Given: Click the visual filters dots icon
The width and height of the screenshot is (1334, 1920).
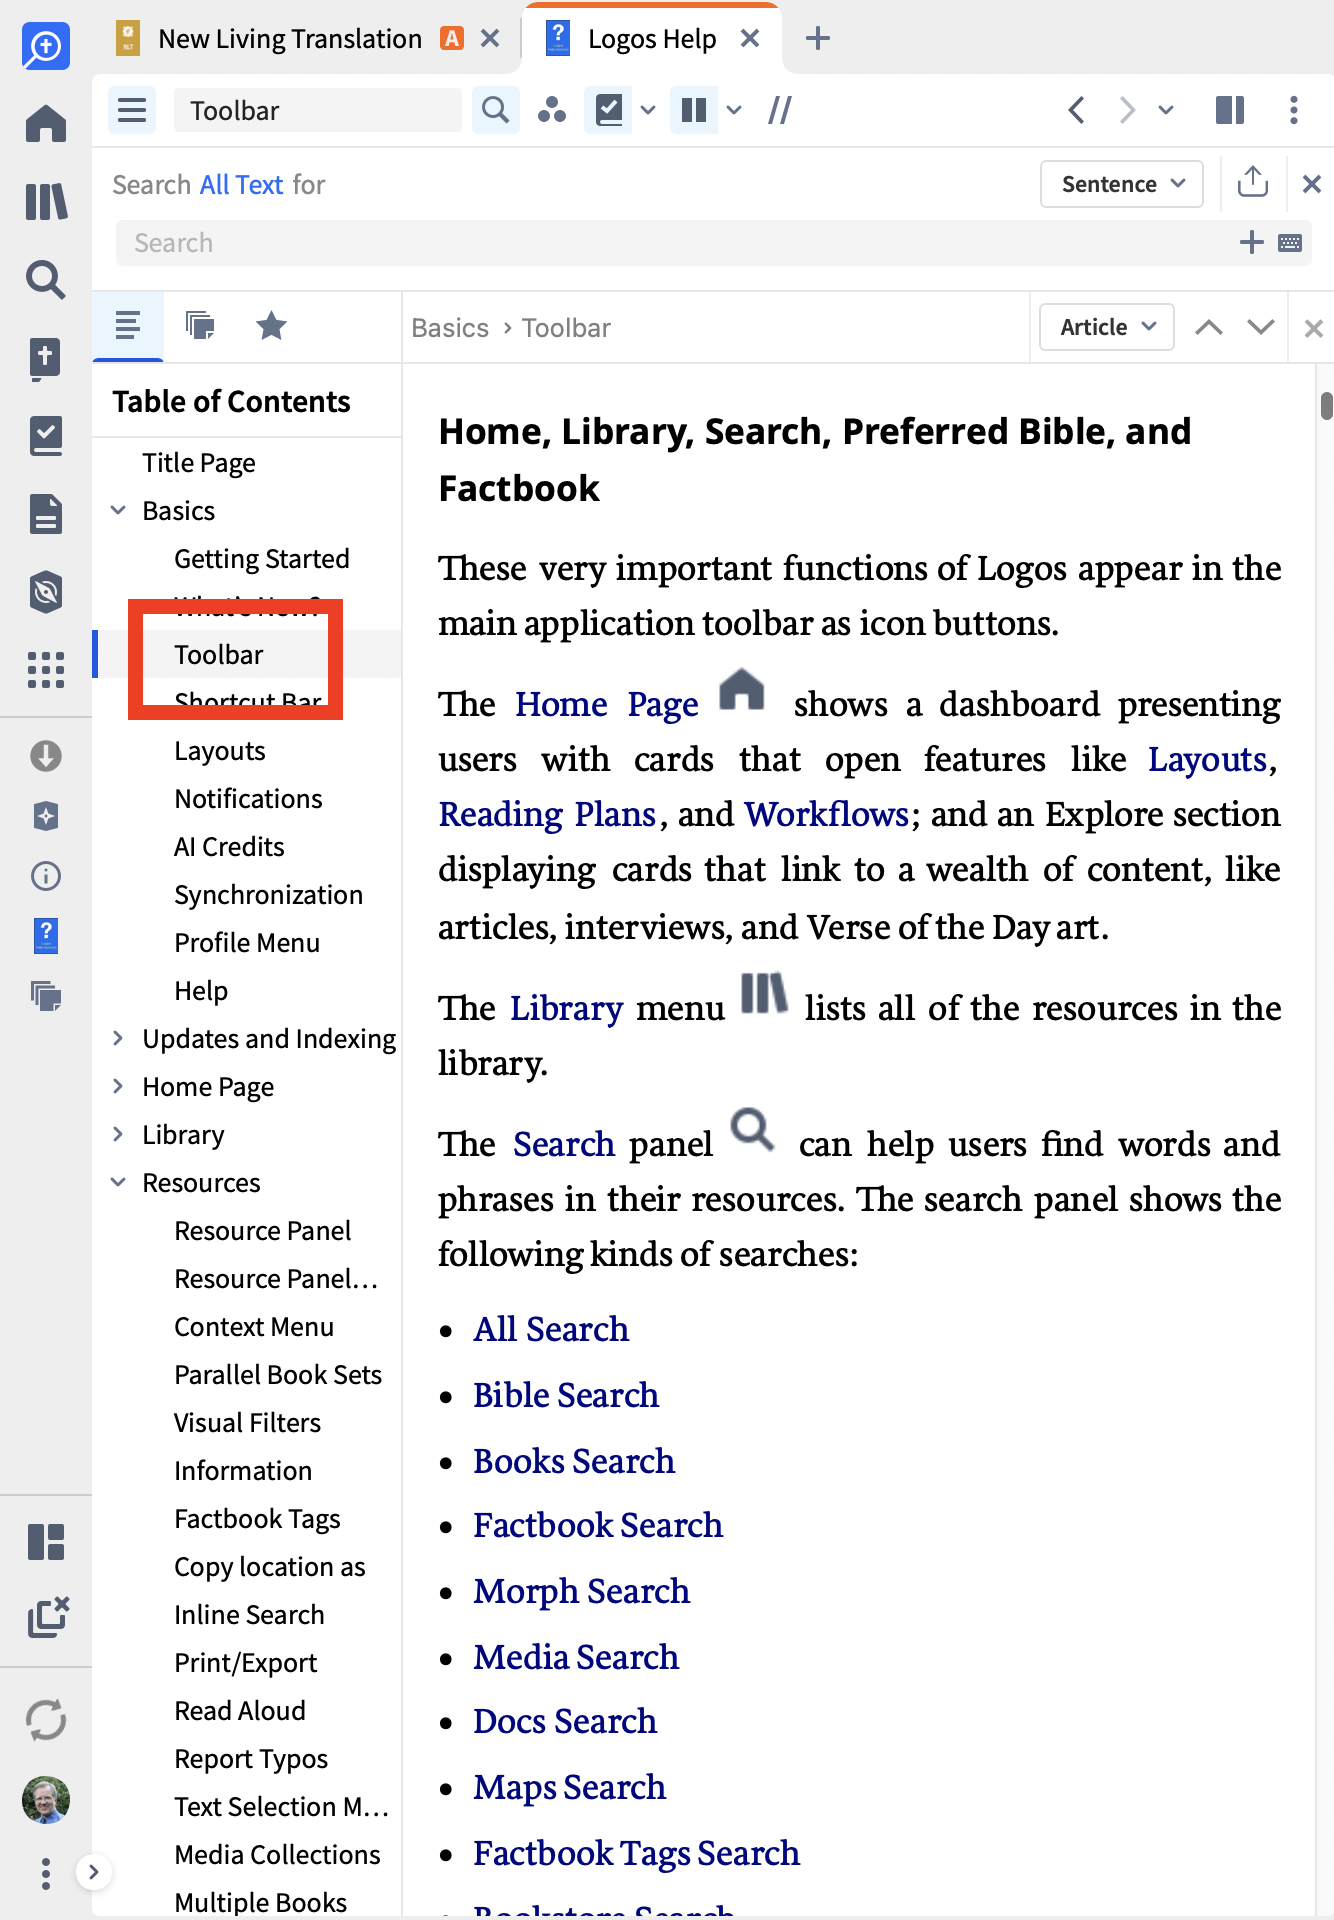Looking at the screenshot, I should tap(551, 110).
